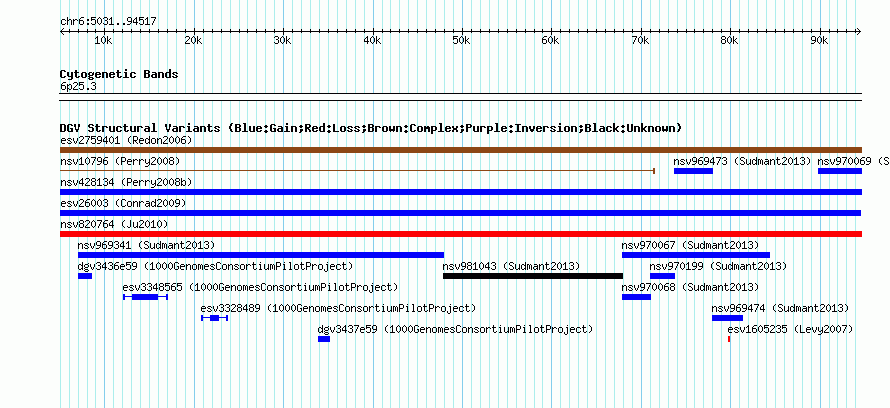Screen dimensions: 890x408
Task: Click the dgv3436e59 variant label
Action: (x=216, y=266)
